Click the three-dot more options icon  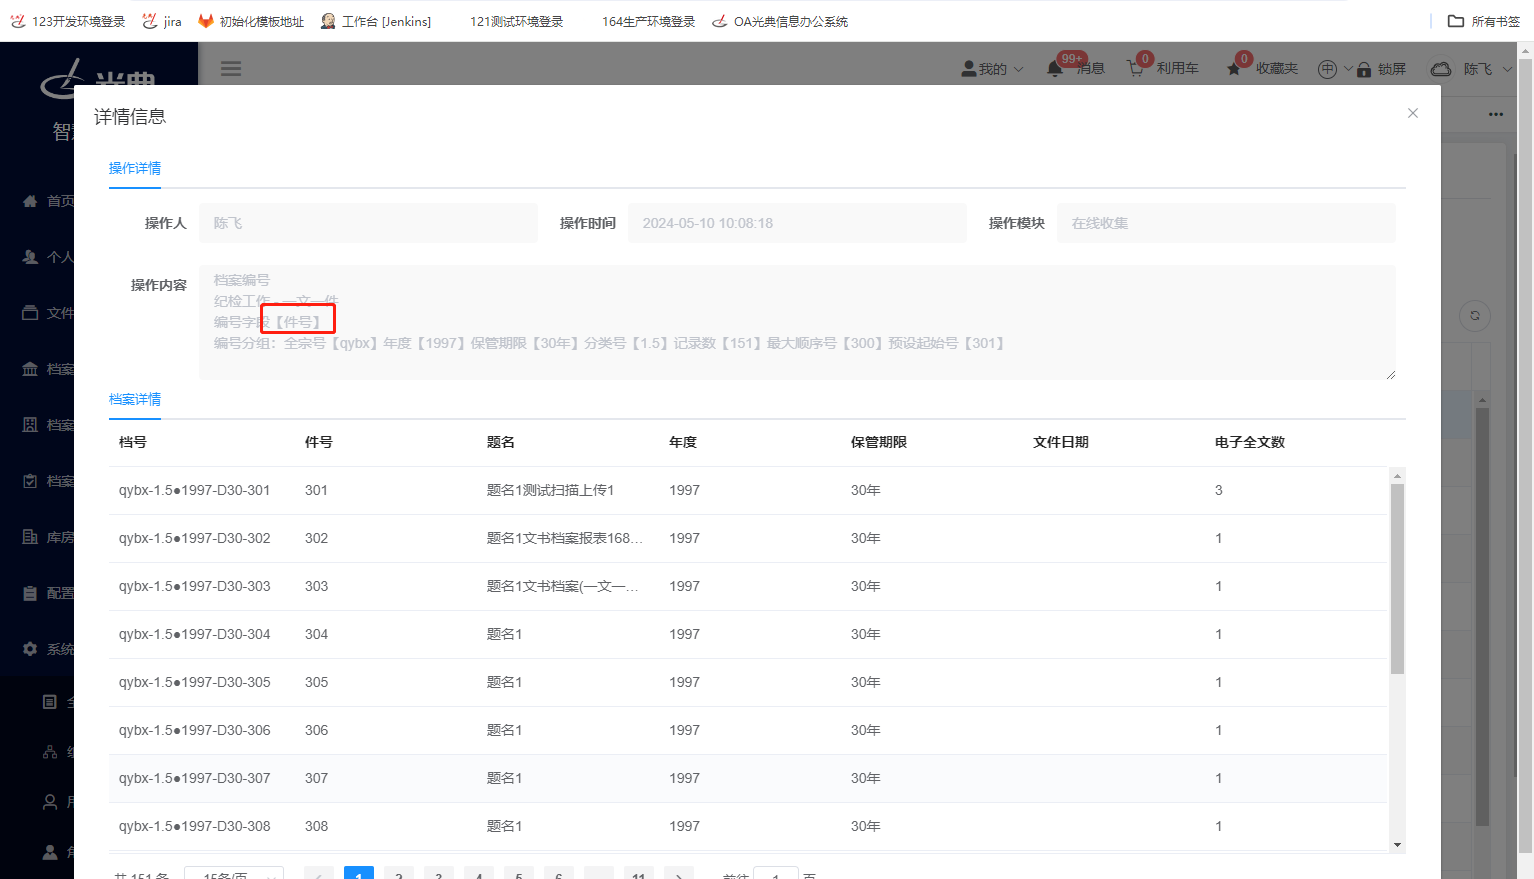(1496, 114)
